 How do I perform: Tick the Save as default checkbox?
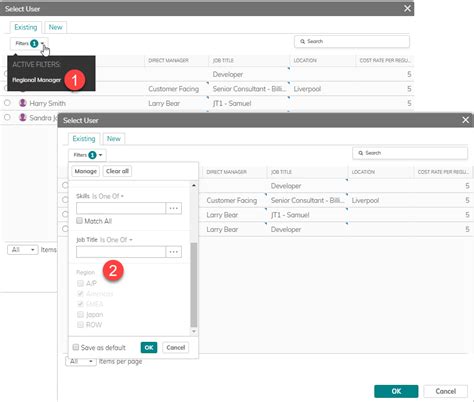coord(76,347)
